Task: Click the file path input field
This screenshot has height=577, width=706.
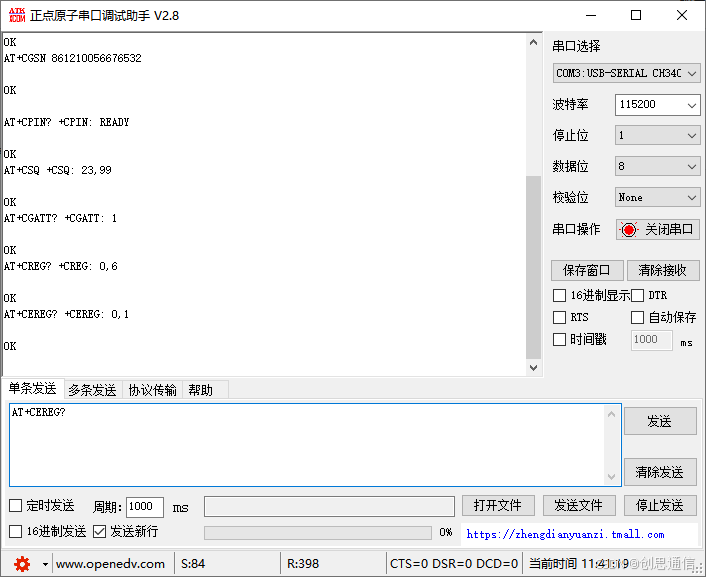Action: [x=329, y=506]
